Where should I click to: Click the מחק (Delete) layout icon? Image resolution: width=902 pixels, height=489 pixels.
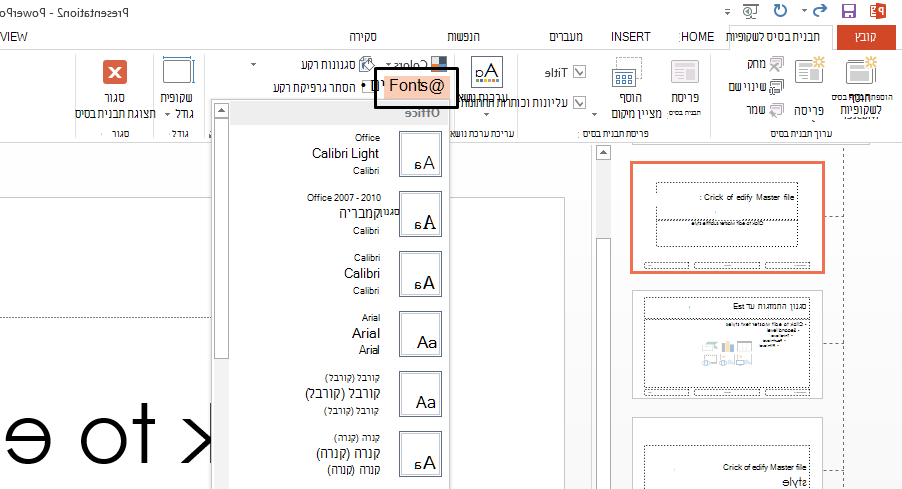click(776, 64)
